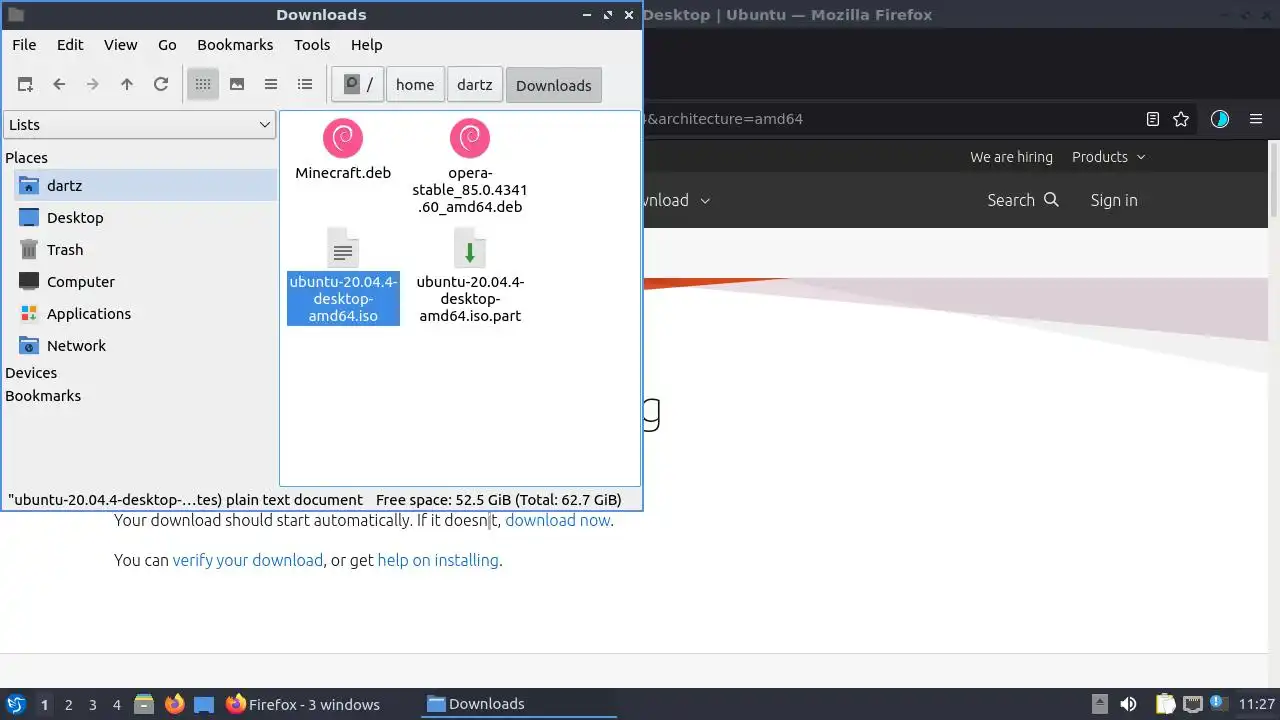The image size is (1280, 720).
Task: Click the Firefox half-circle toolbar icon
Action: pyautogui.click(x=1219, y=119)
